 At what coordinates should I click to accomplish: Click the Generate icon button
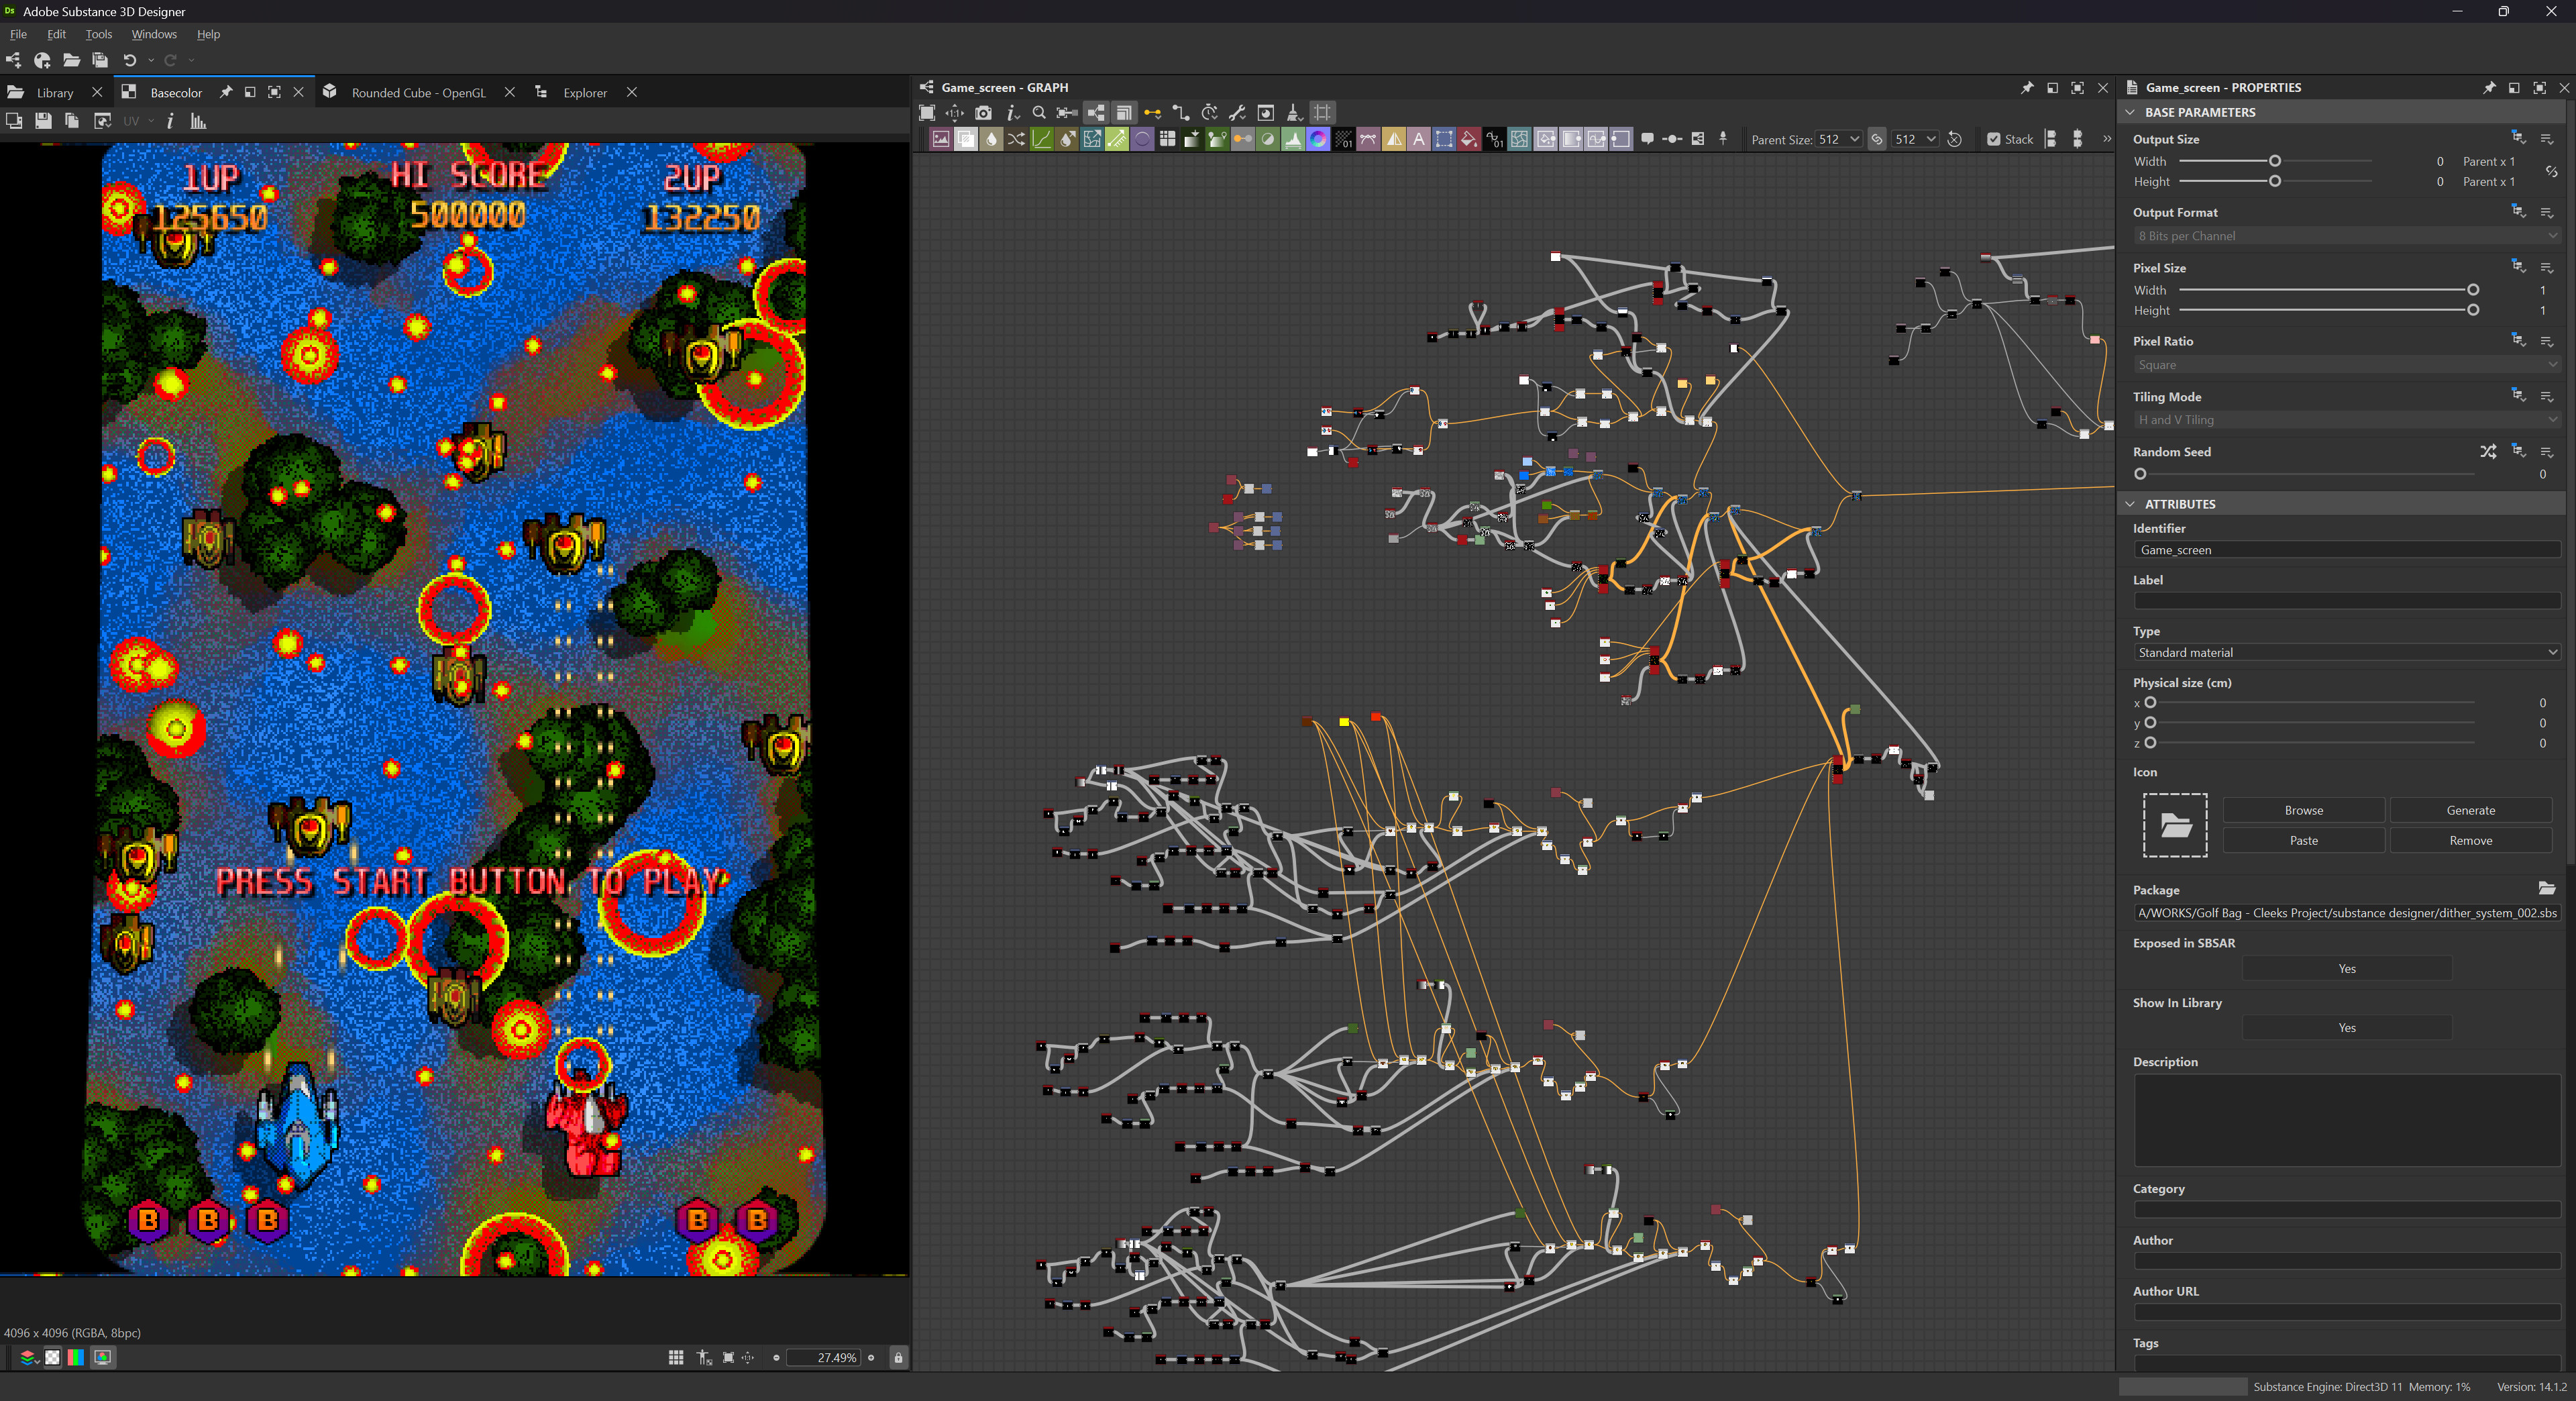pos(2470,810)
